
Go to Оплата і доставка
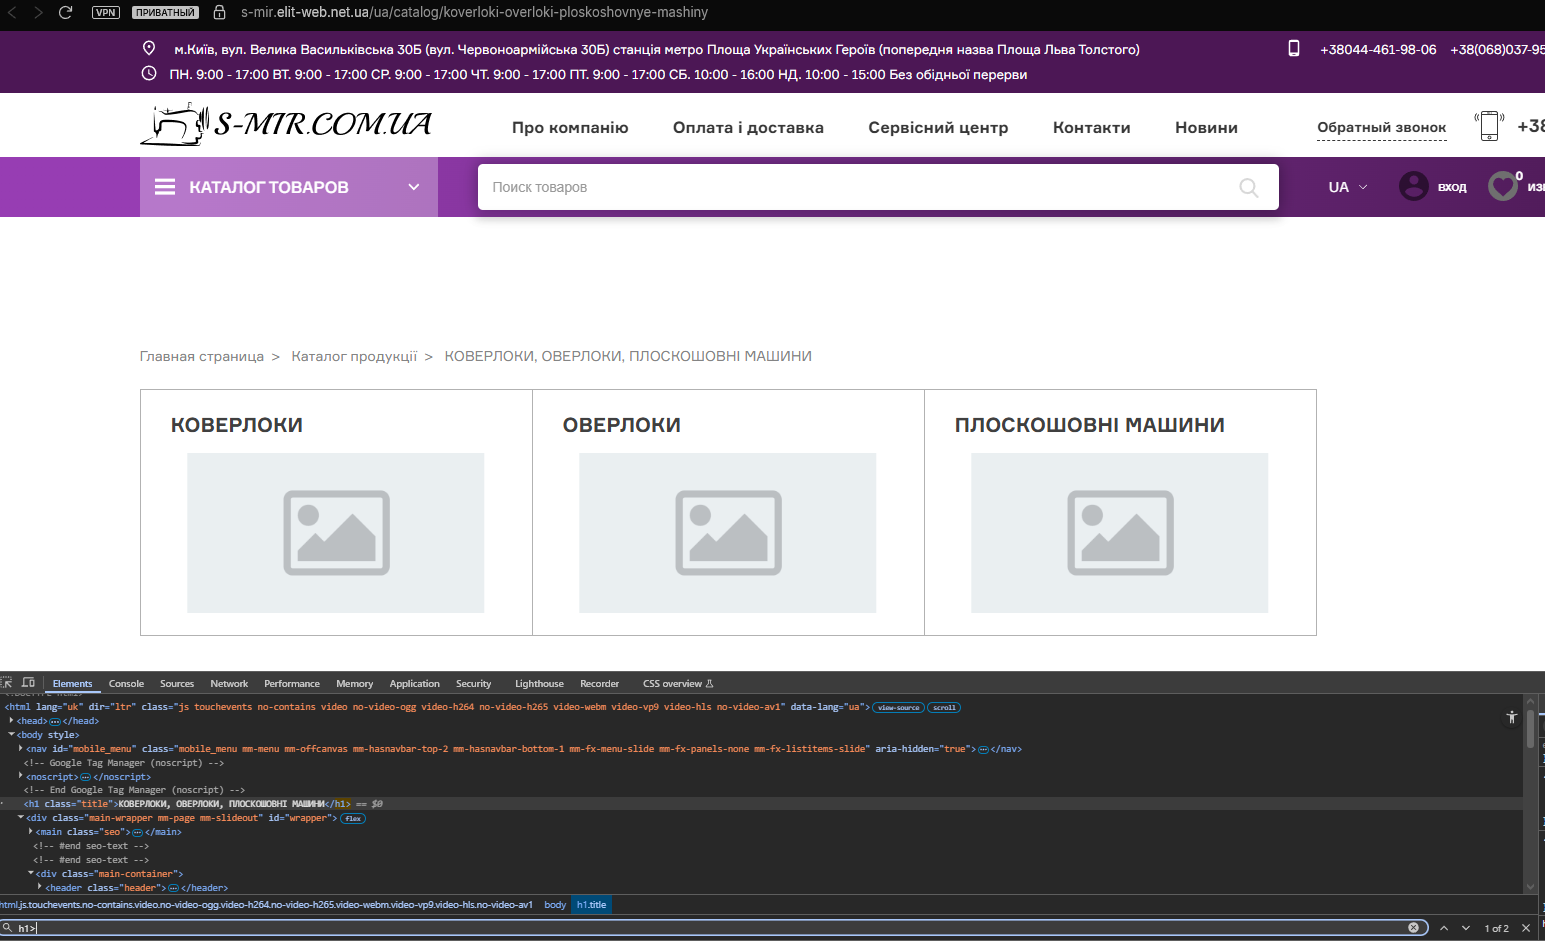748,128
